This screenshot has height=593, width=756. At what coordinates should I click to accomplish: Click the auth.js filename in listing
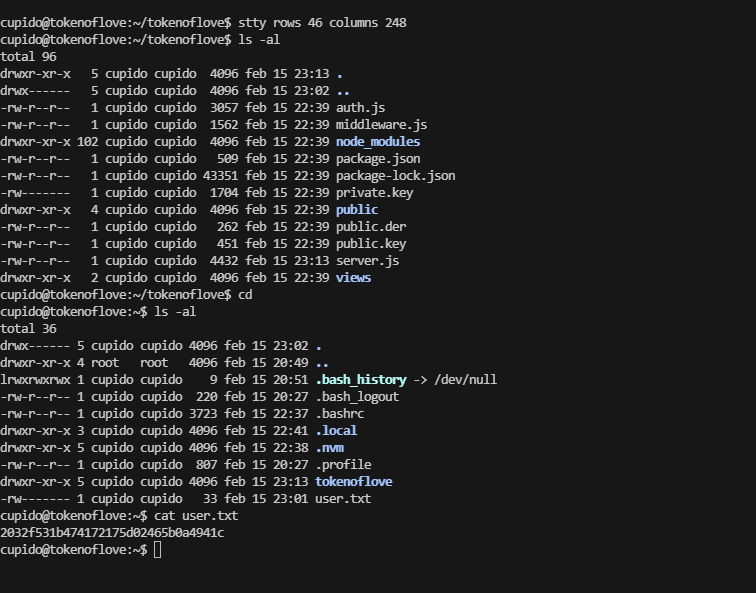[360, 107]
